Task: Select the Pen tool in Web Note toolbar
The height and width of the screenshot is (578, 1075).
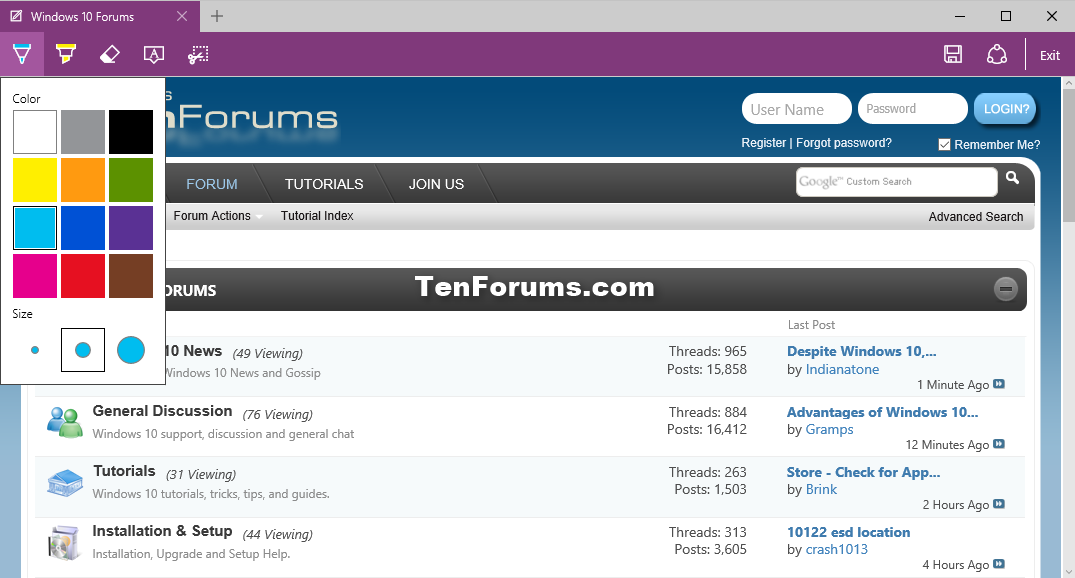Action: [22, 54]
